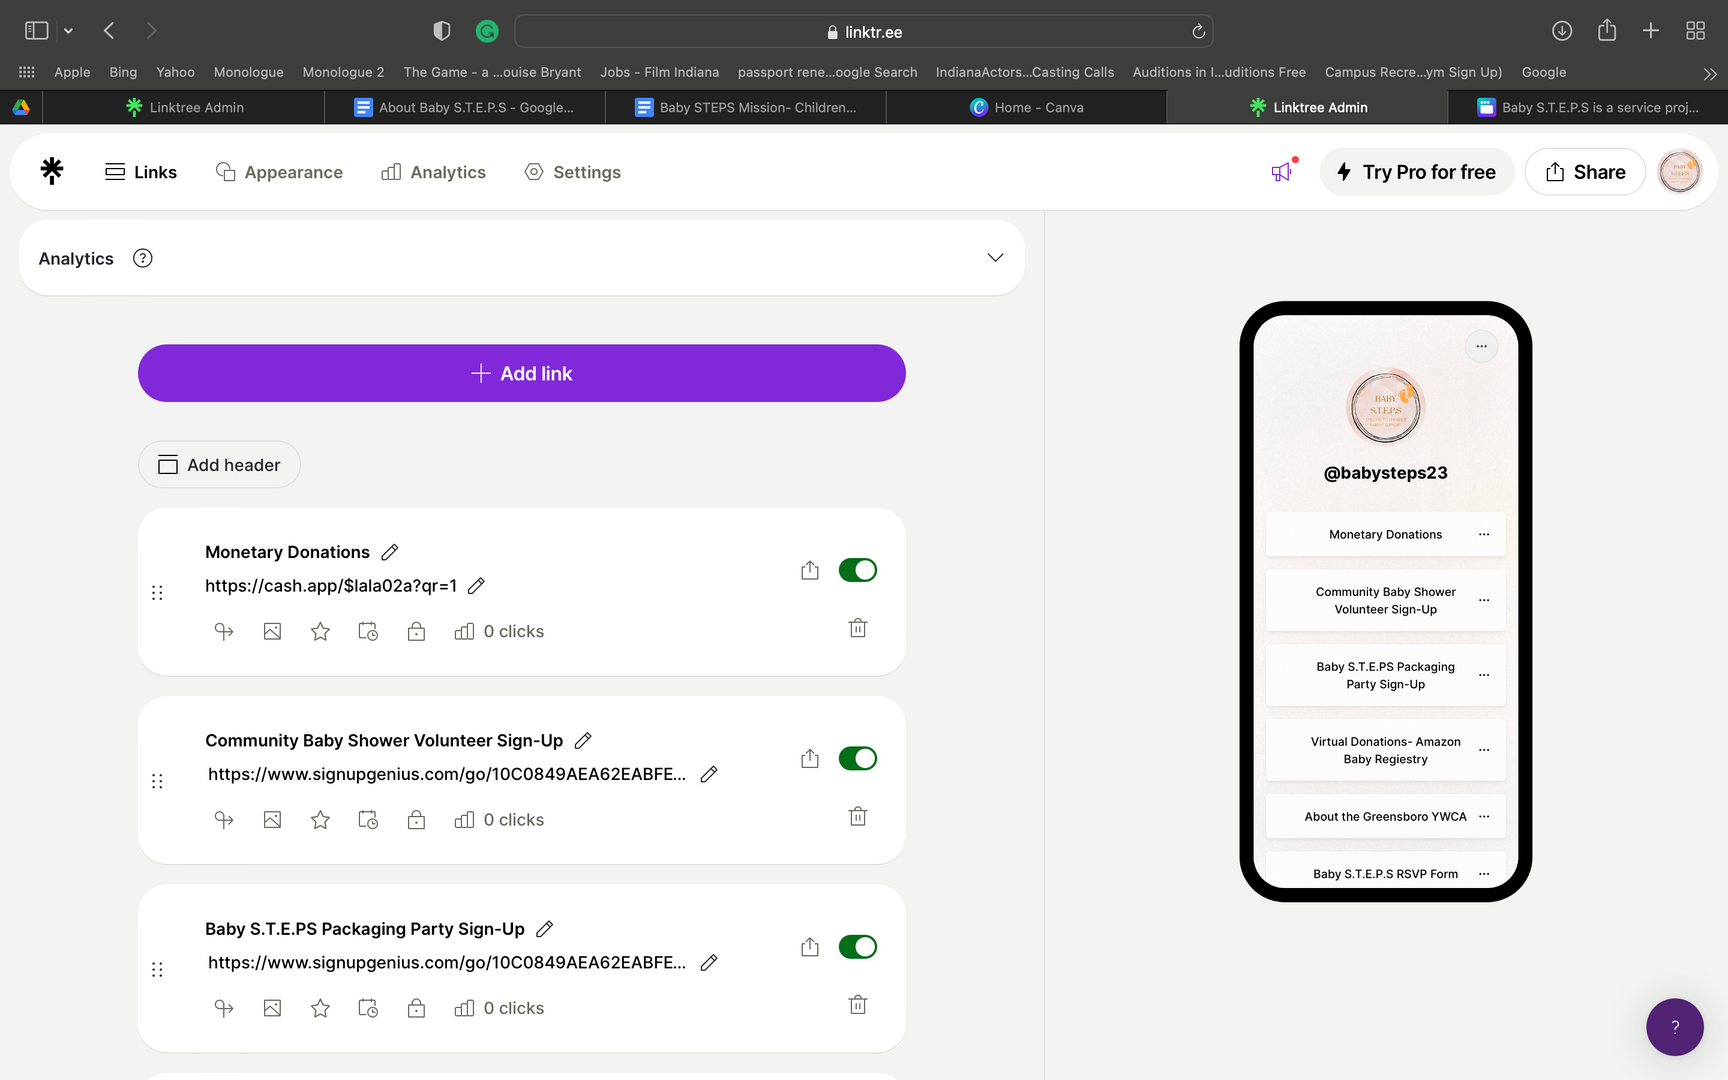Click the schedule icon under Community Baby Shower link
The image size is (1728, 1080).
tap(368, 820)
